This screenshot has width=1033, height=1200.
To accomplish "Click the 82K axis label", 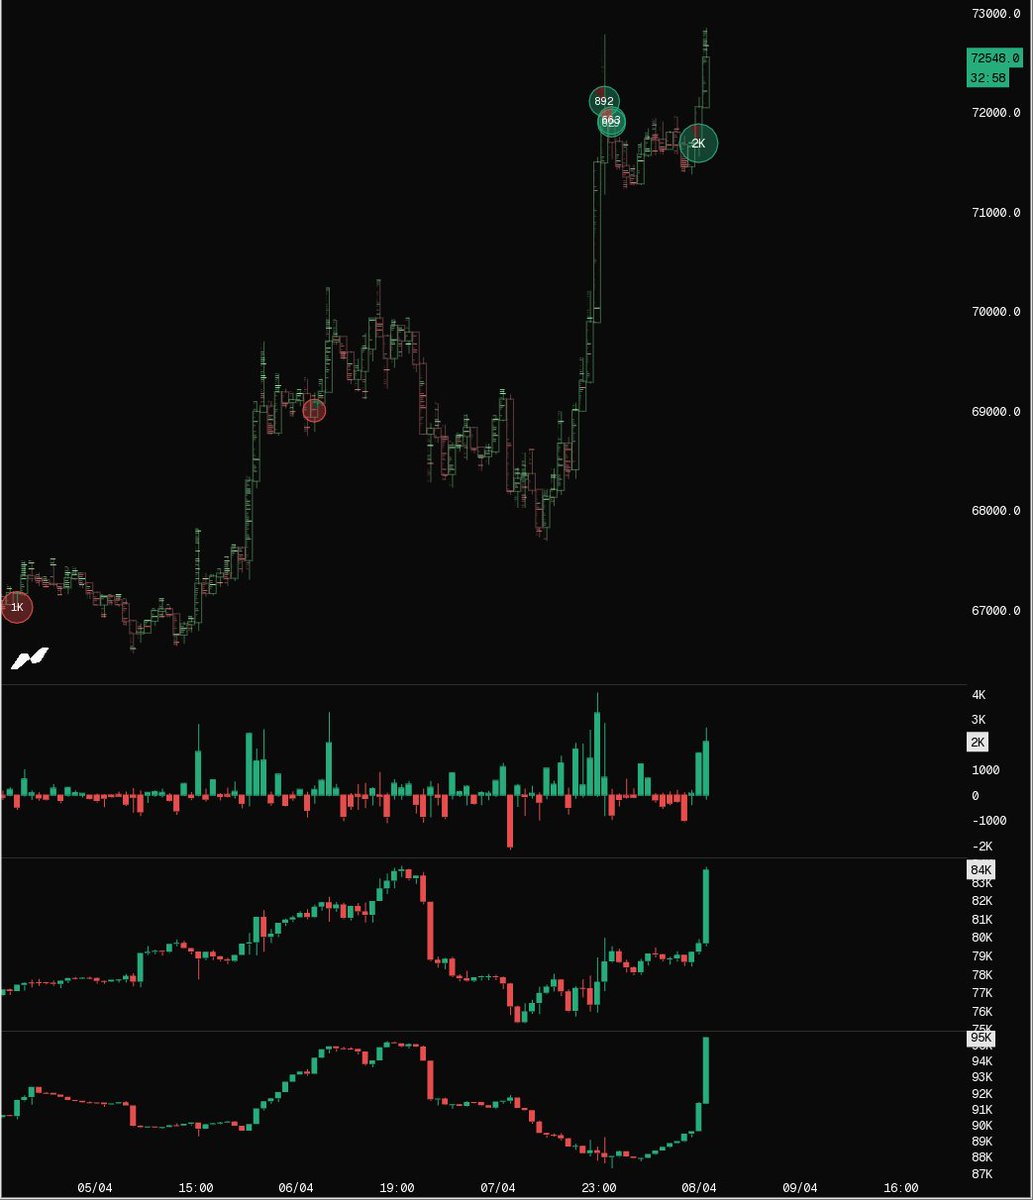I will [981, 901].
